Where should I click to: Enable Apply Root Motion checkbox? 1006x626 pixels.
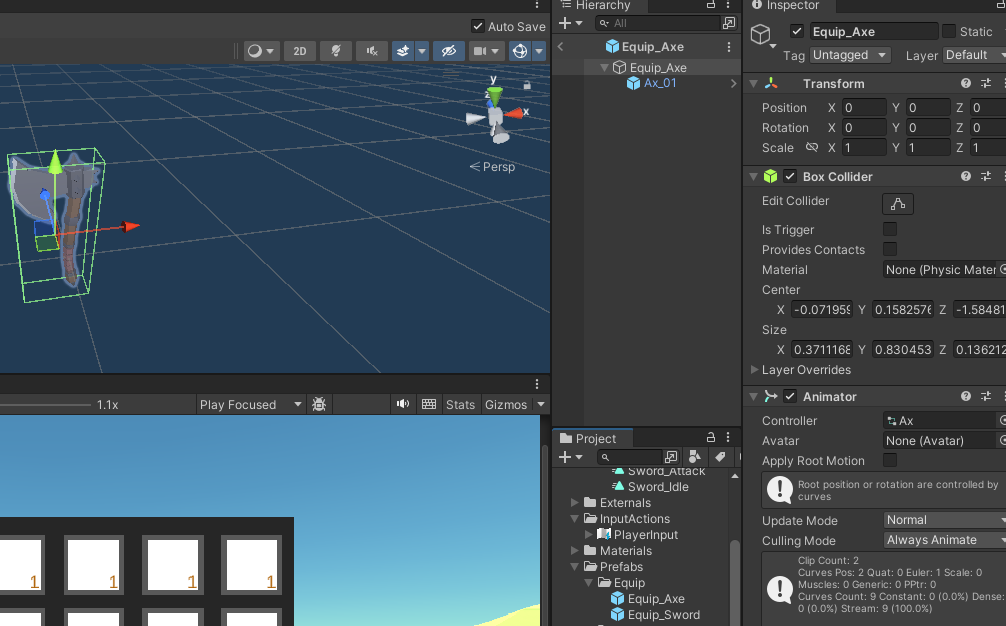coord(890,461)
